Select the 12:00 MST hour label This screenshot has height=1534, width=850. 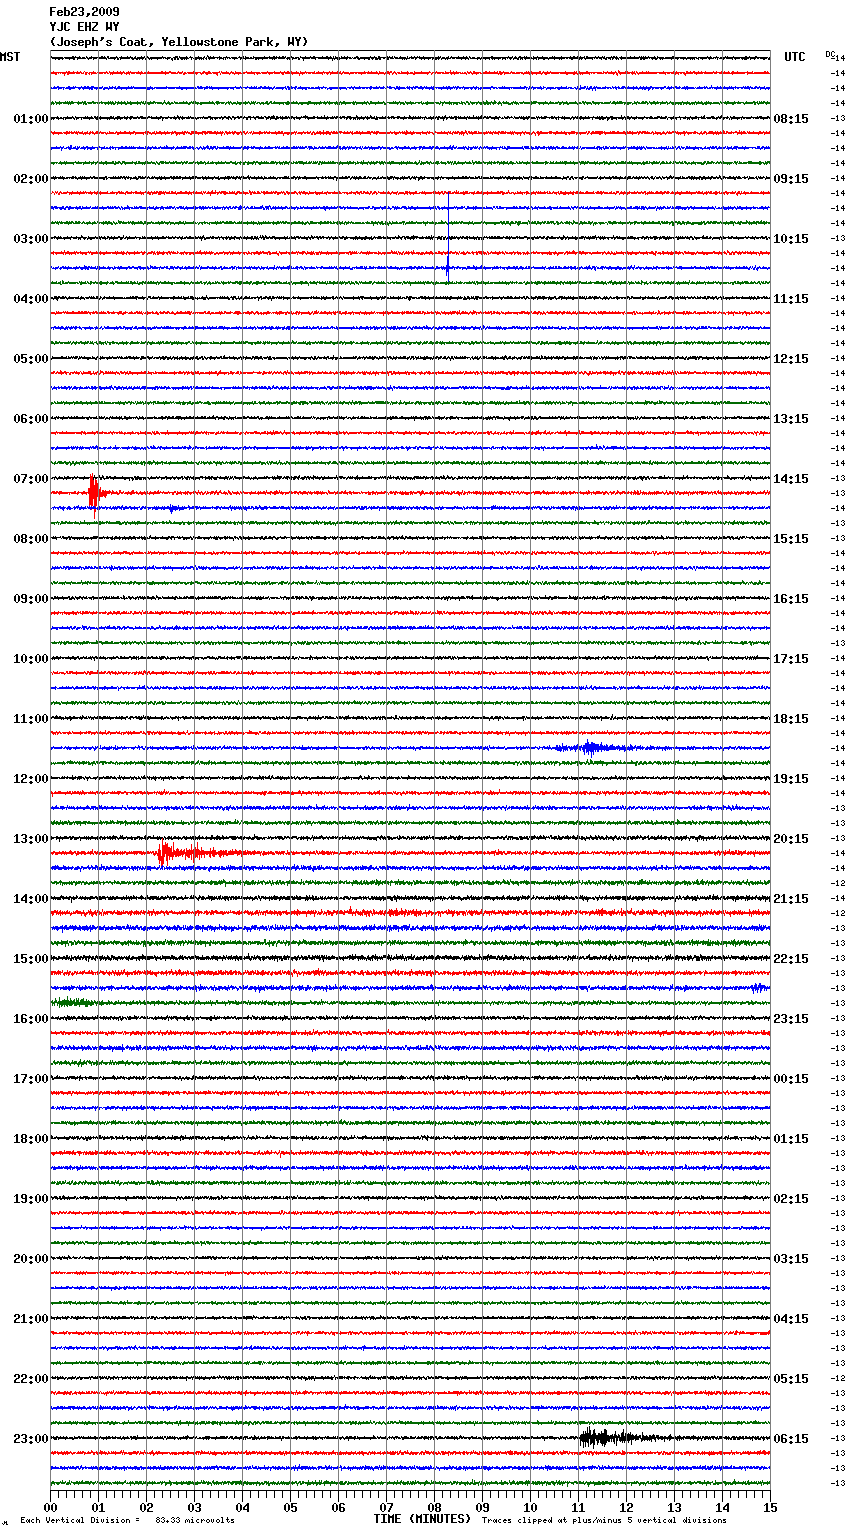pyautogui.click(x=31, y=779)
